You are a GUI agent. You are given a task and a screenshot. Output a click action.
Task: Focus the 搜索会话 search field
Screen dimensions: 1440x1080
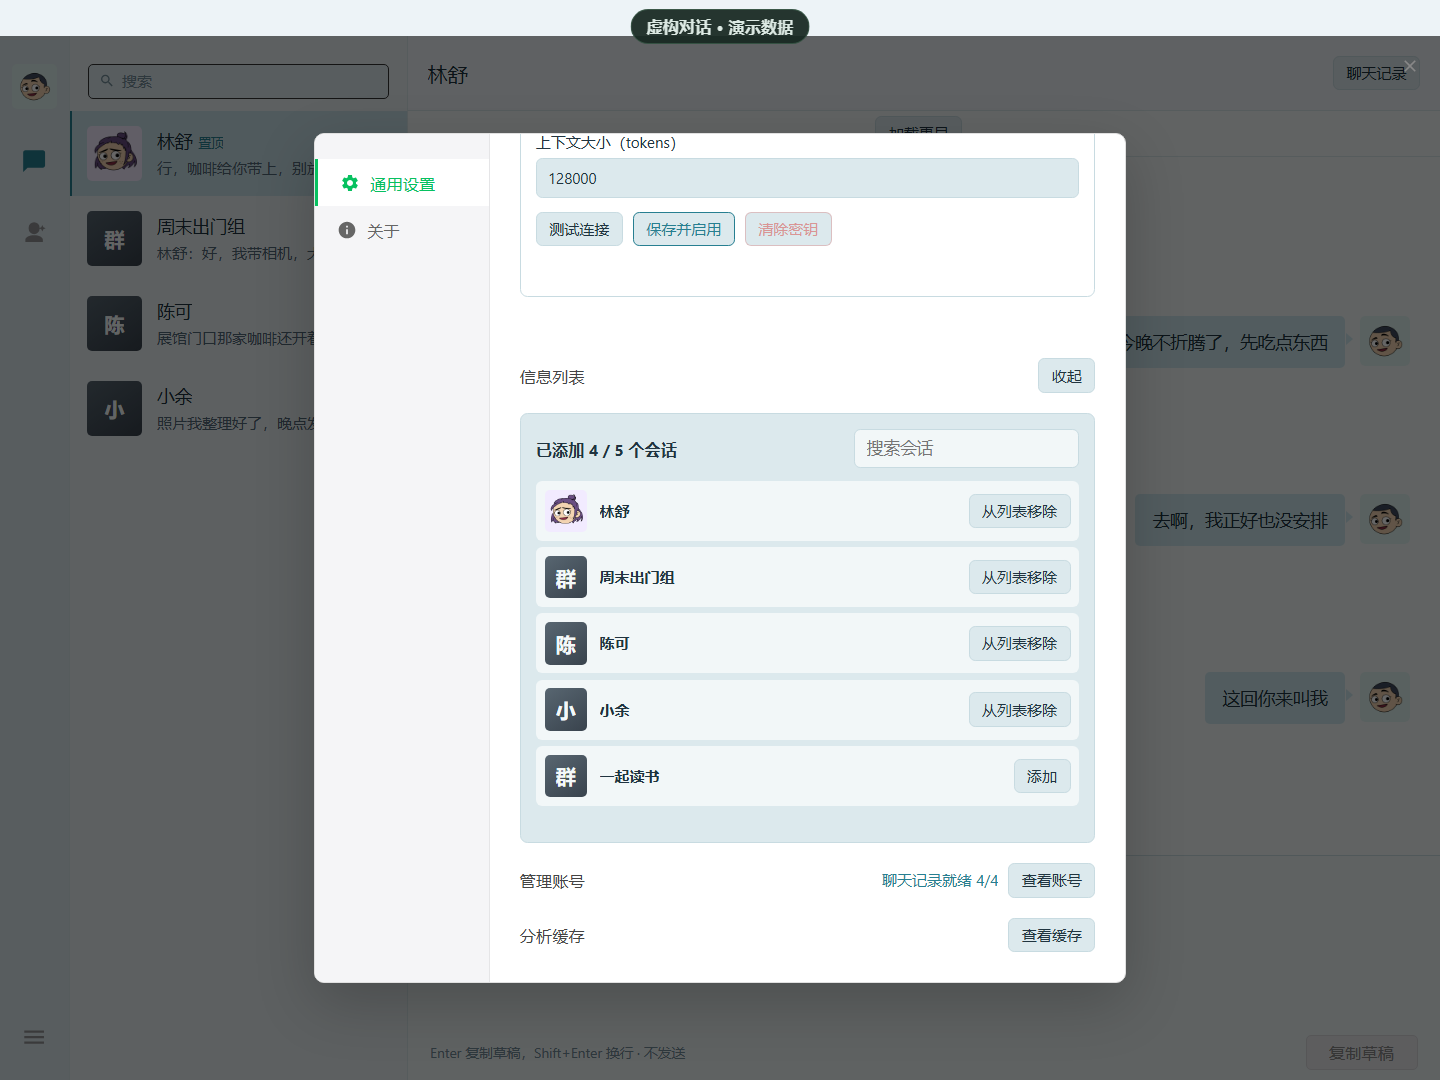tap(966, 448)
